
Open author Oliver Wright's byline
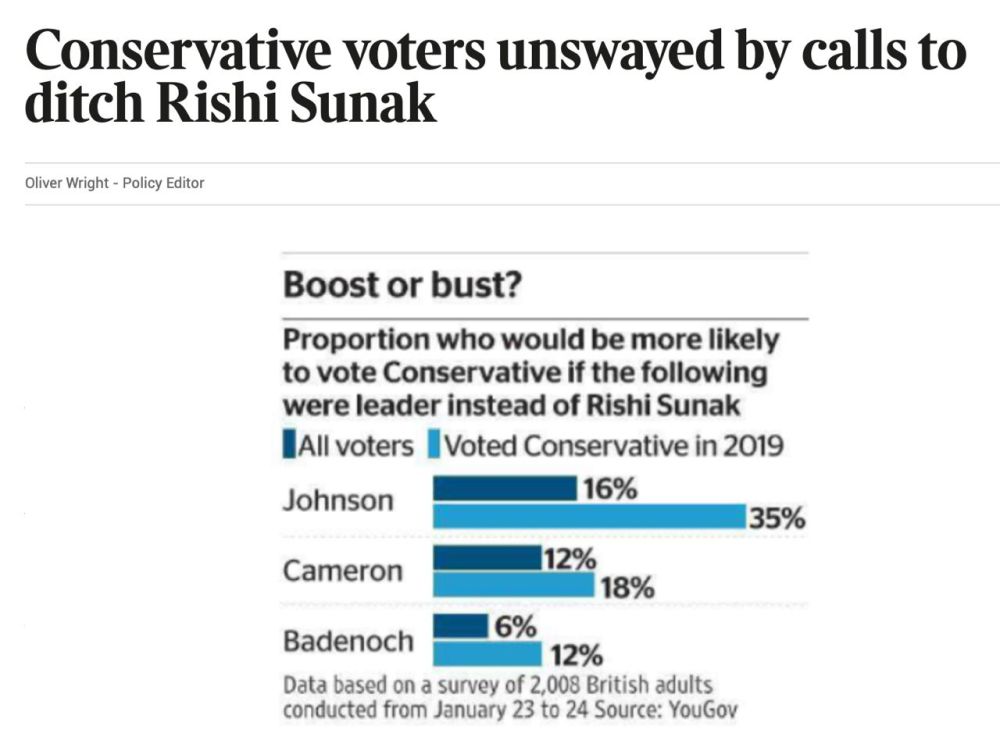(x=114, y=183)
